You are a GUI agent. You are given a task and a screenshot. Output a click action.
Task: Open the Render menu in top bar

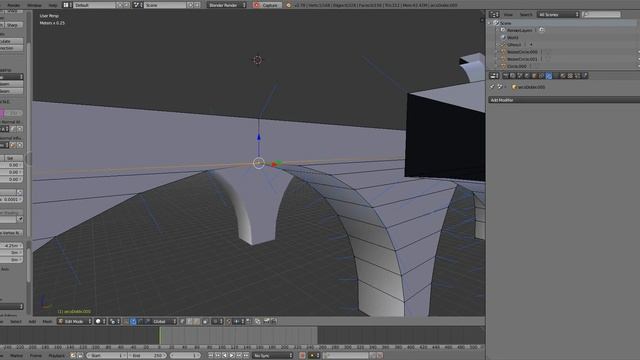(14, 5)
